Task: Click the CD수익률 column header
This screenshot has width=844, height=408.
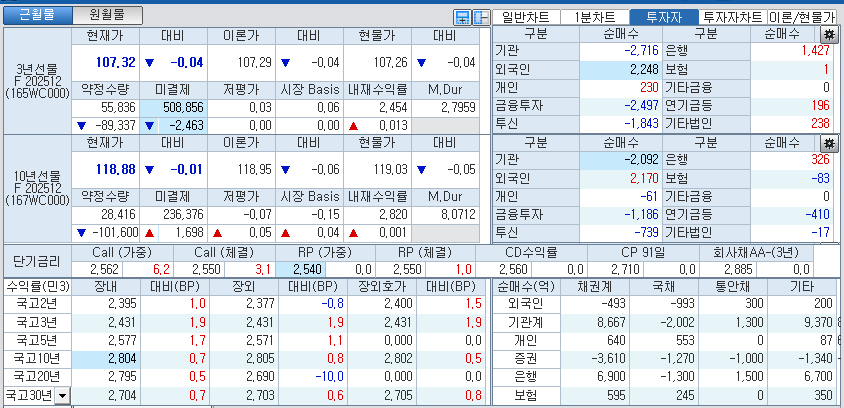Action: (x=531, y=252)
